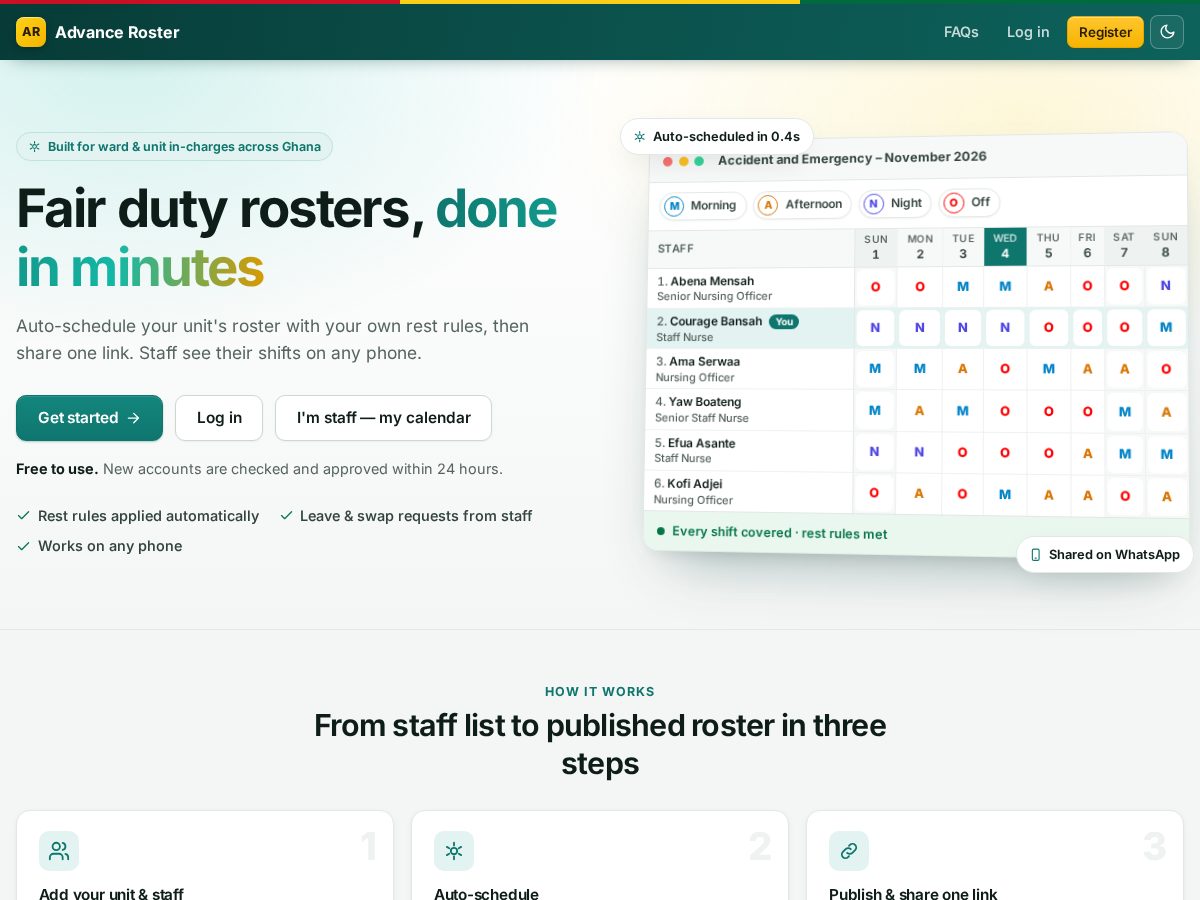Toggle dark mode moon icon

pyautogui.click(x=1167, y=32)
